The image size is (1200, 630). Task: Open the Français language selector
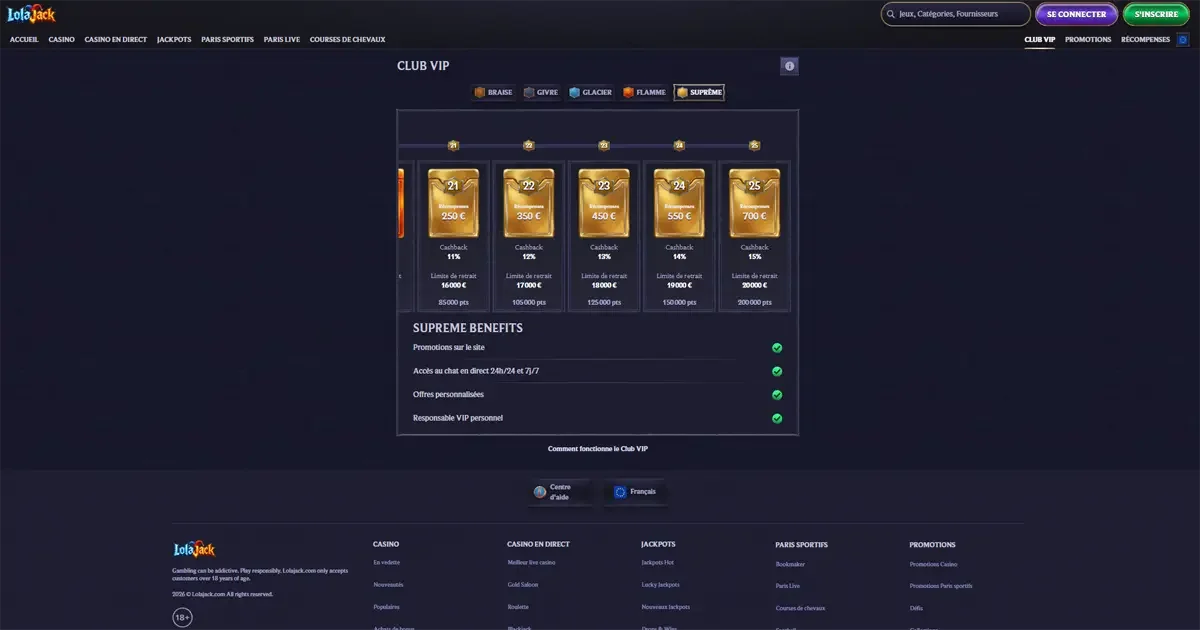pos(636,492)
